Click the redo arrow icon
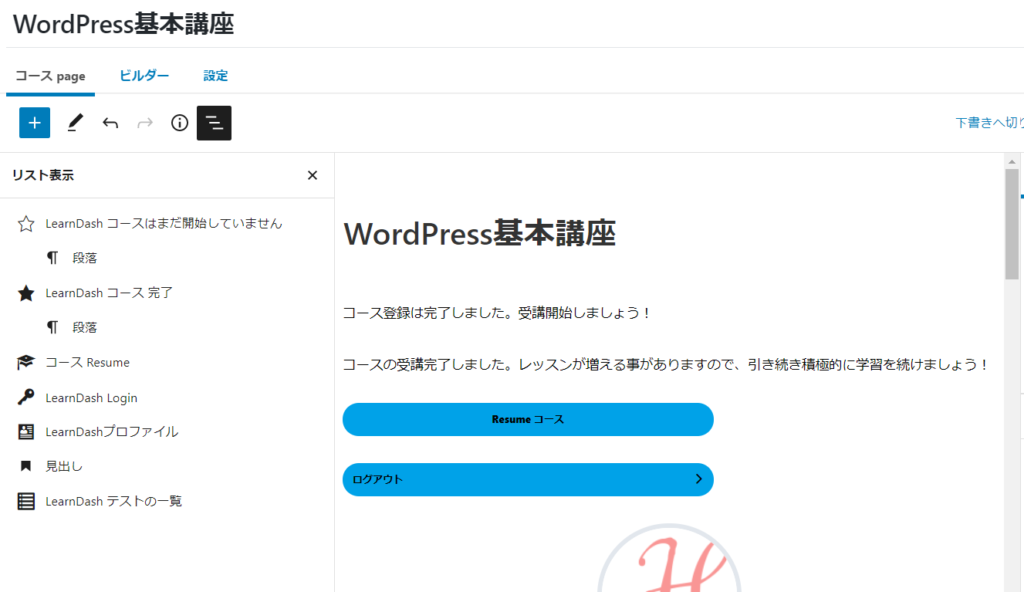 coord(145,123)
